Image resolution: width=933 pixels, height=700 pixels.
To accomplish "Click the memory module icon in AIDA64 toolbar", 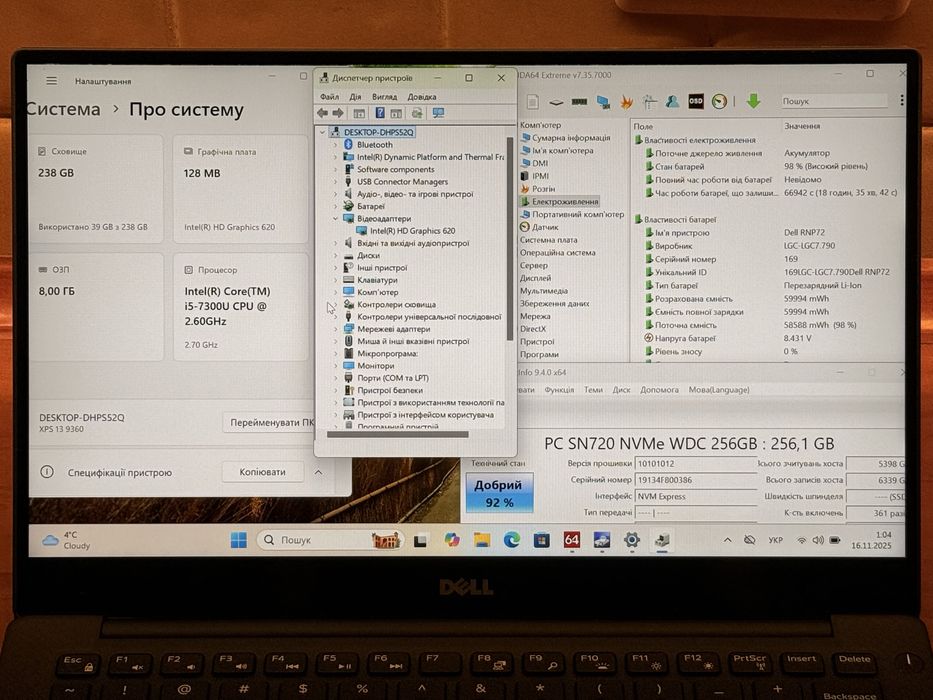I will pos(579,102).
